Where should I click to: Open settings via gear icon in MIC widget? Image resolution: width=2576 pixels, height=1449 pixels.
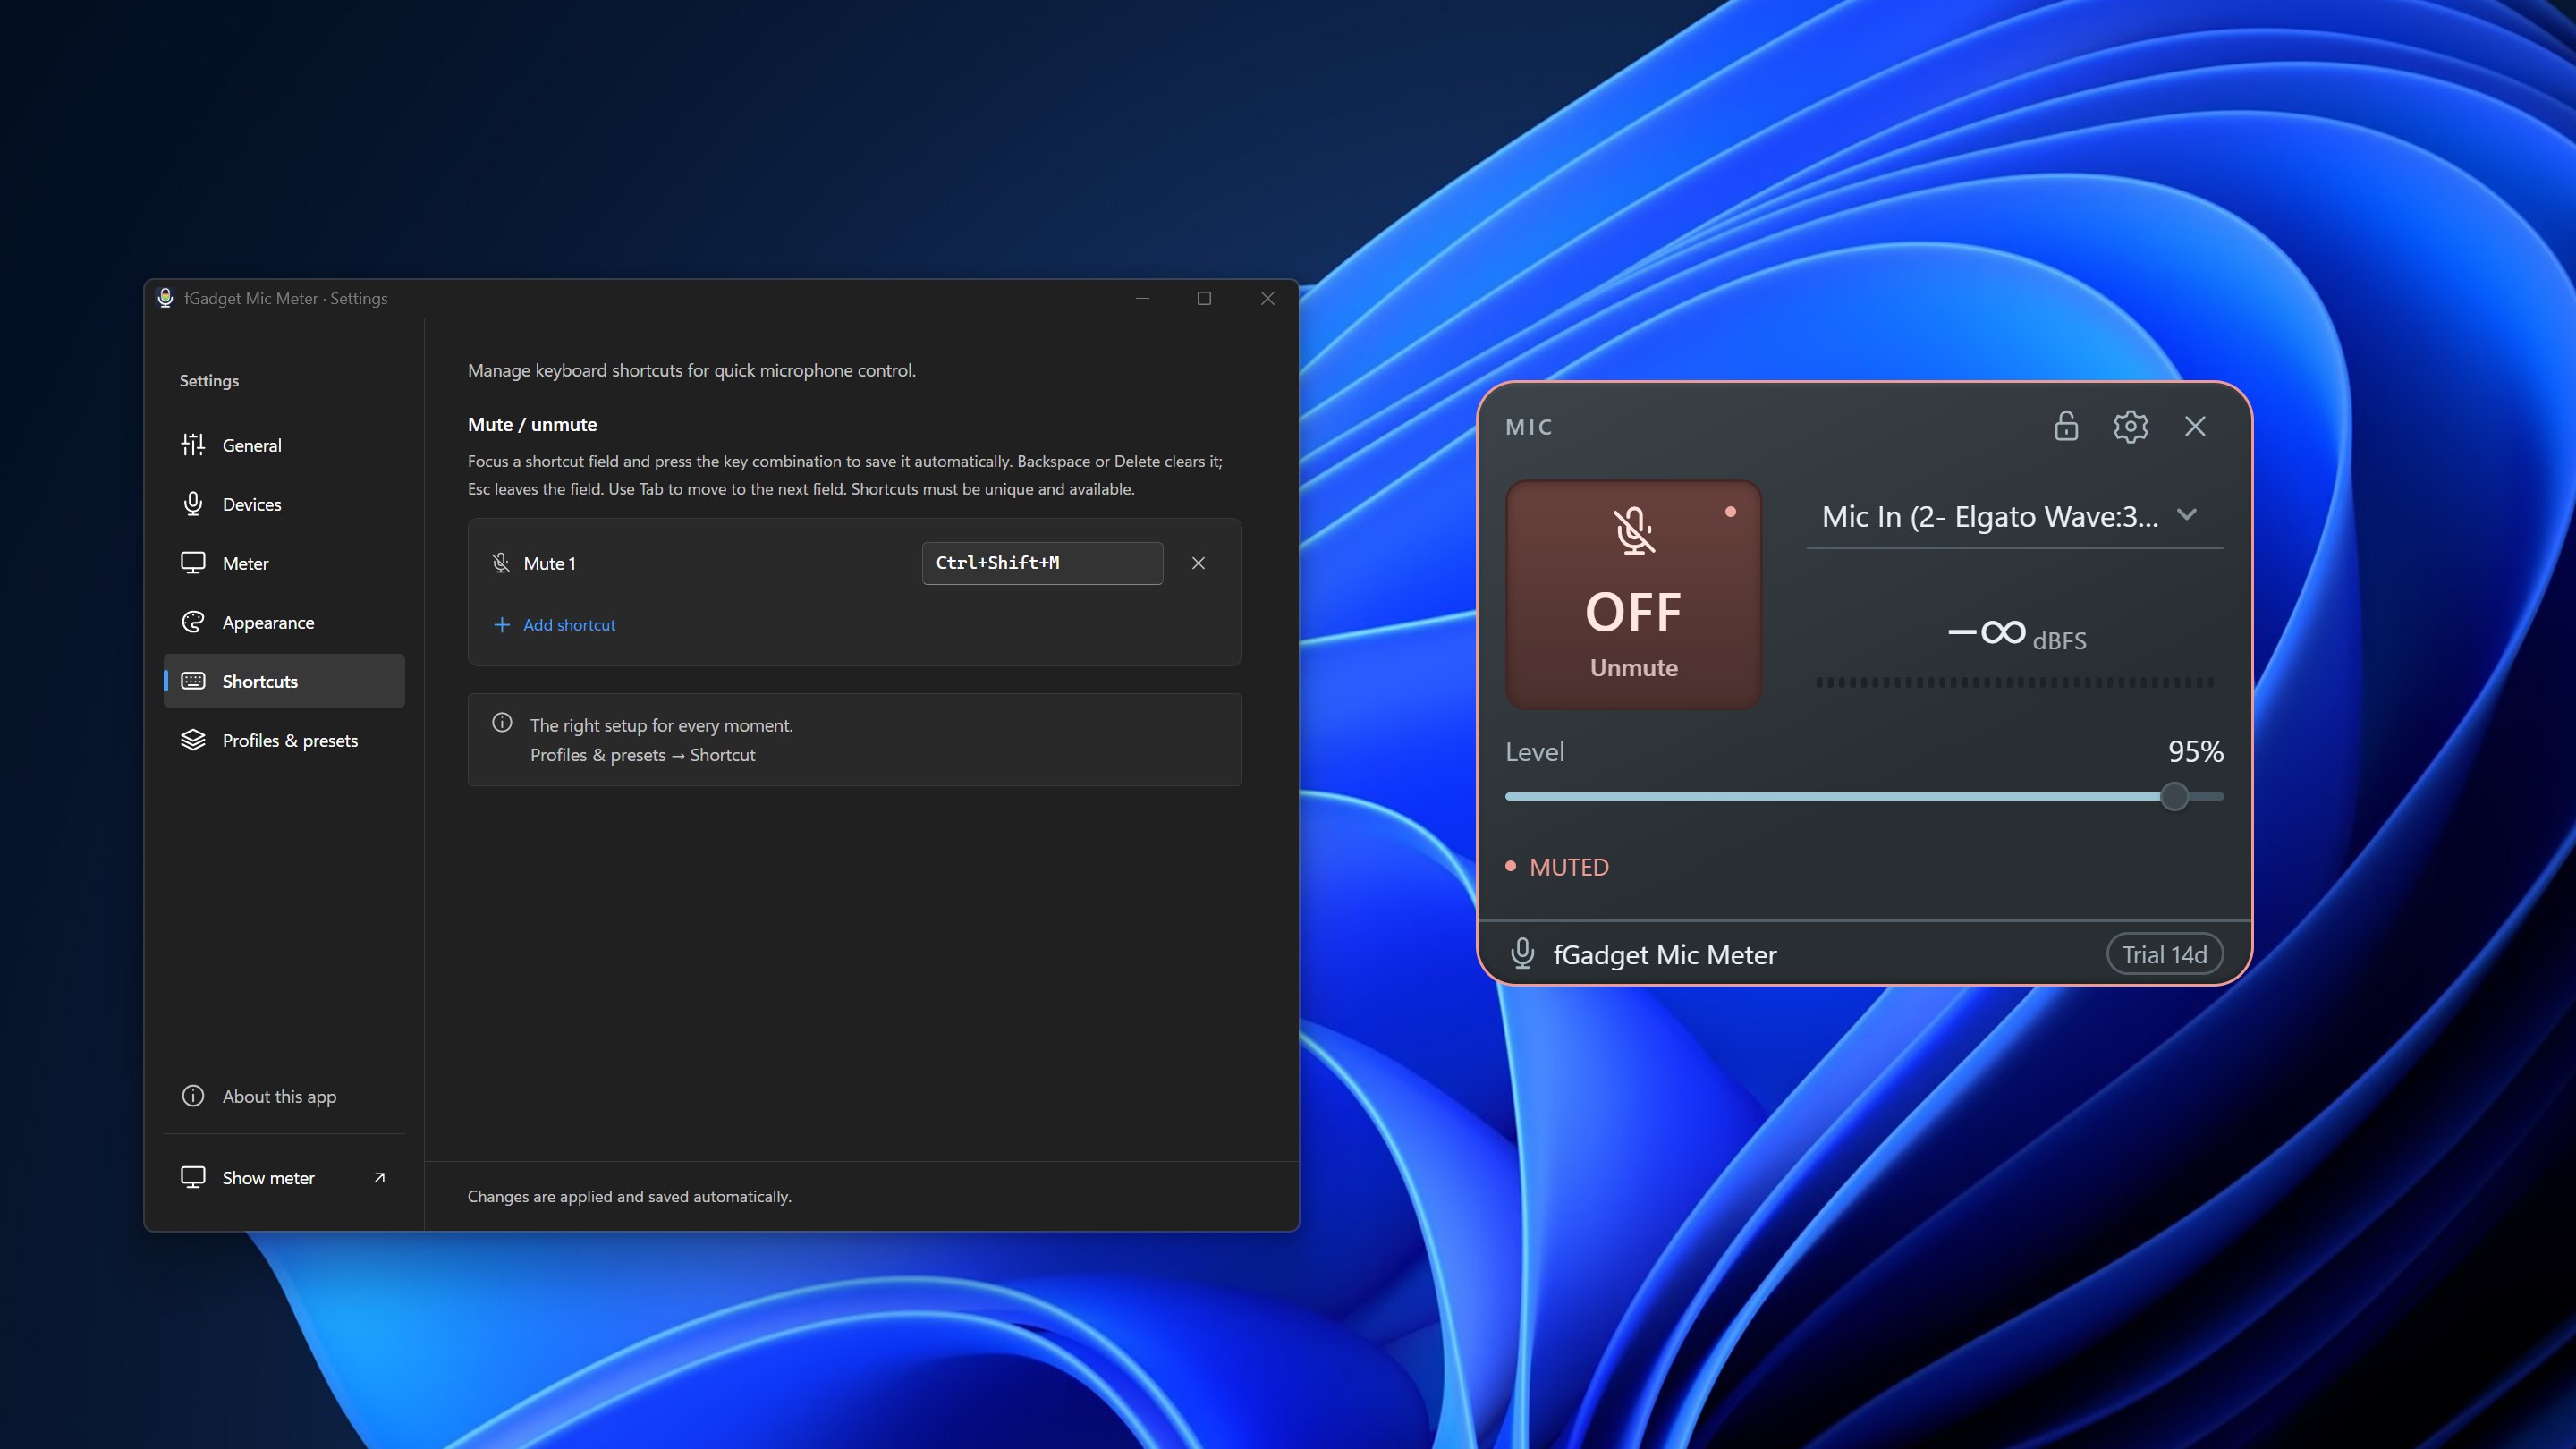2130,426
